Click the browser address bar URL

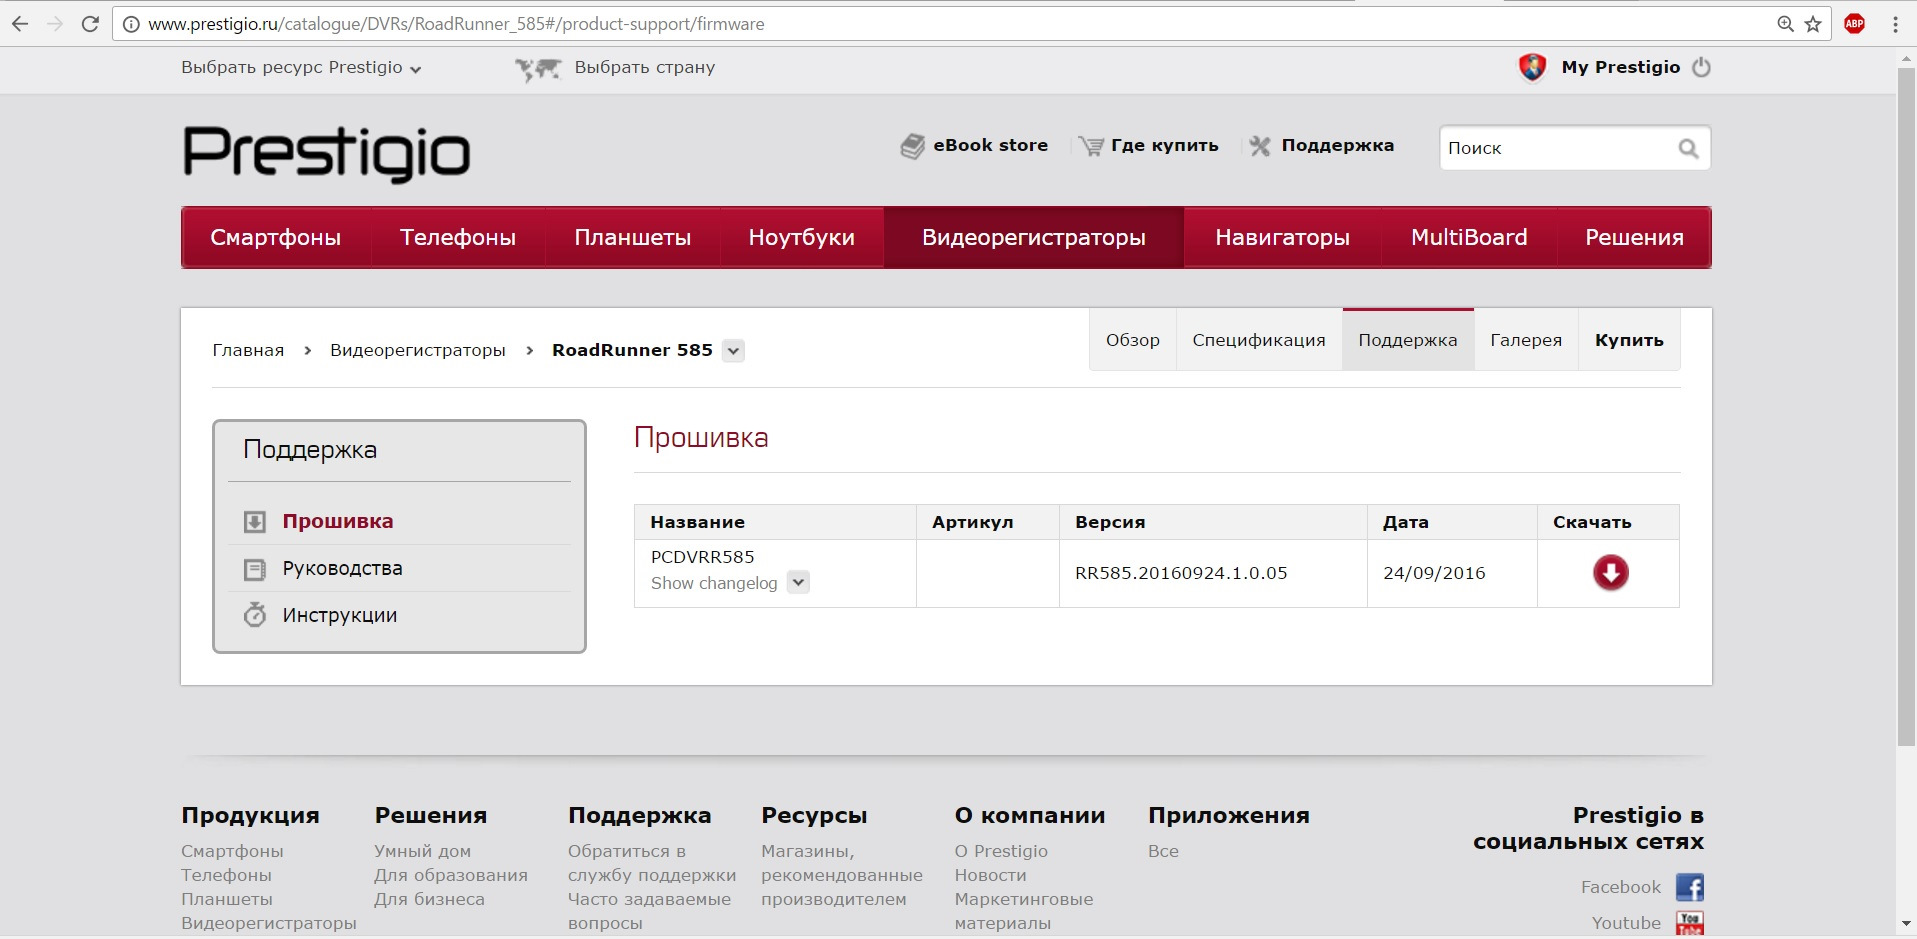point(456,24)
